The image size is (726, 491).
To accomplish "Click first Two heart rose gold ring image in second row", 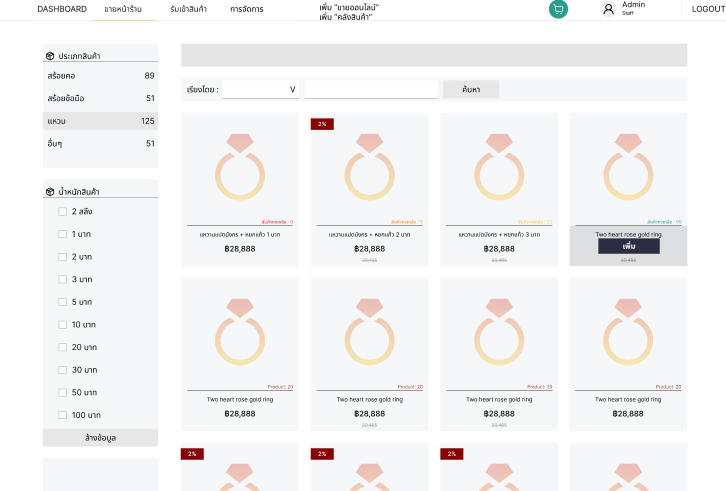I will click(x=240, y=331).
